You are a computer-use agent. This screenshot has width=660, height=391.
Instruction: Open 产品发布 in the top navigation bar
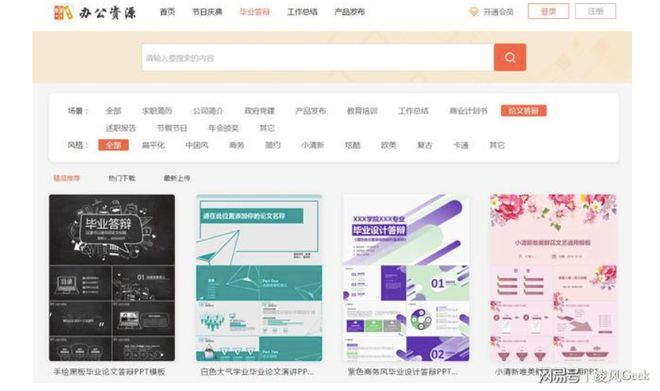(349, 12)
